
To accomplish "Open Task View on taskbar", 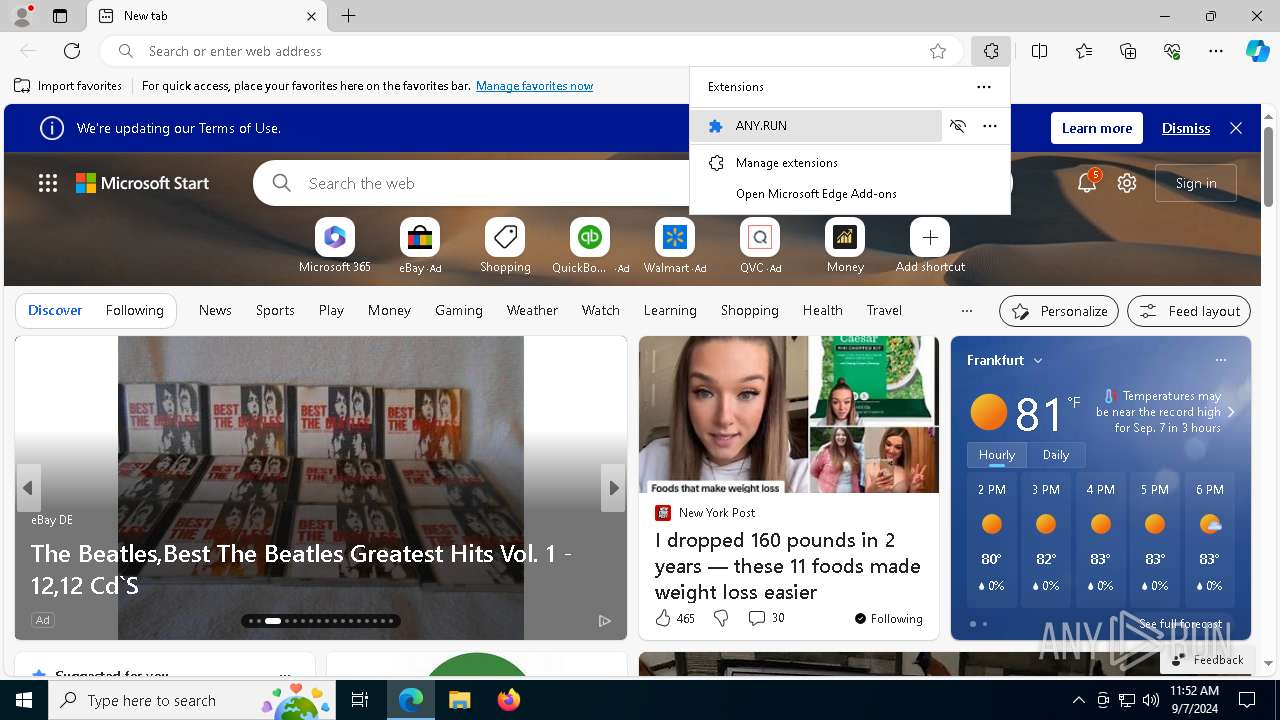I will [360, 700].
